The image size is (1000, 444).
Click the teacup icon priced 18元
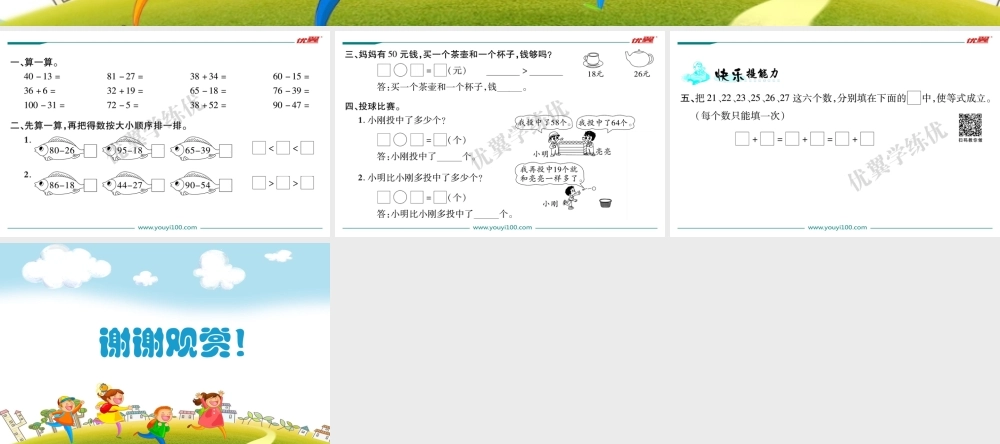(594, 59)
